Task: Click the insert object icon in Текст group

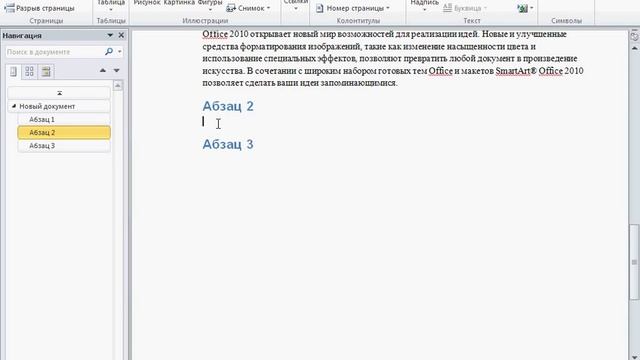Action: 522,8
